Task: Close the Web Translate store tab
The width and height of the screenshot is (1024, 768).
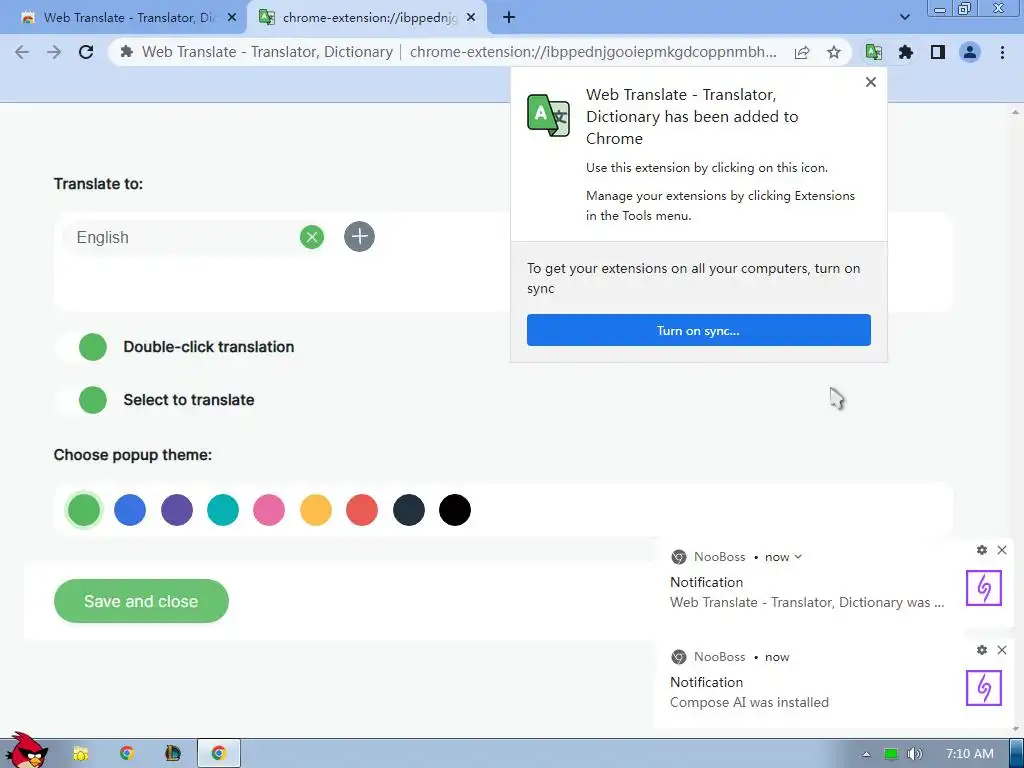Action: (232, 18)
